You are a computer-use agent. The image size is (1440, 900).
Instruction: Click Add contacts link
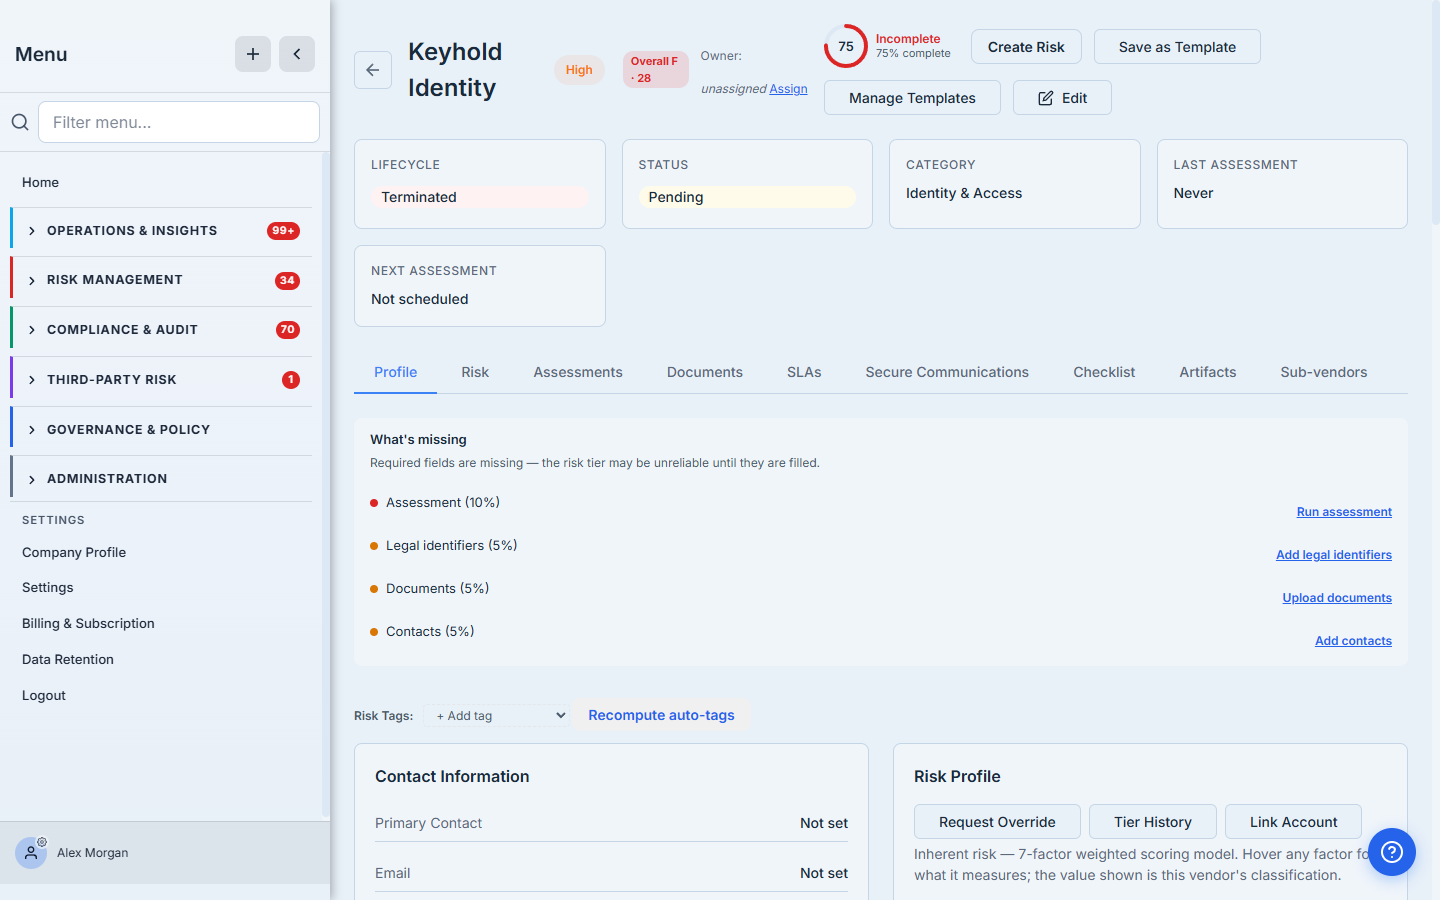pyautogui.click(x=1353, y=641)
